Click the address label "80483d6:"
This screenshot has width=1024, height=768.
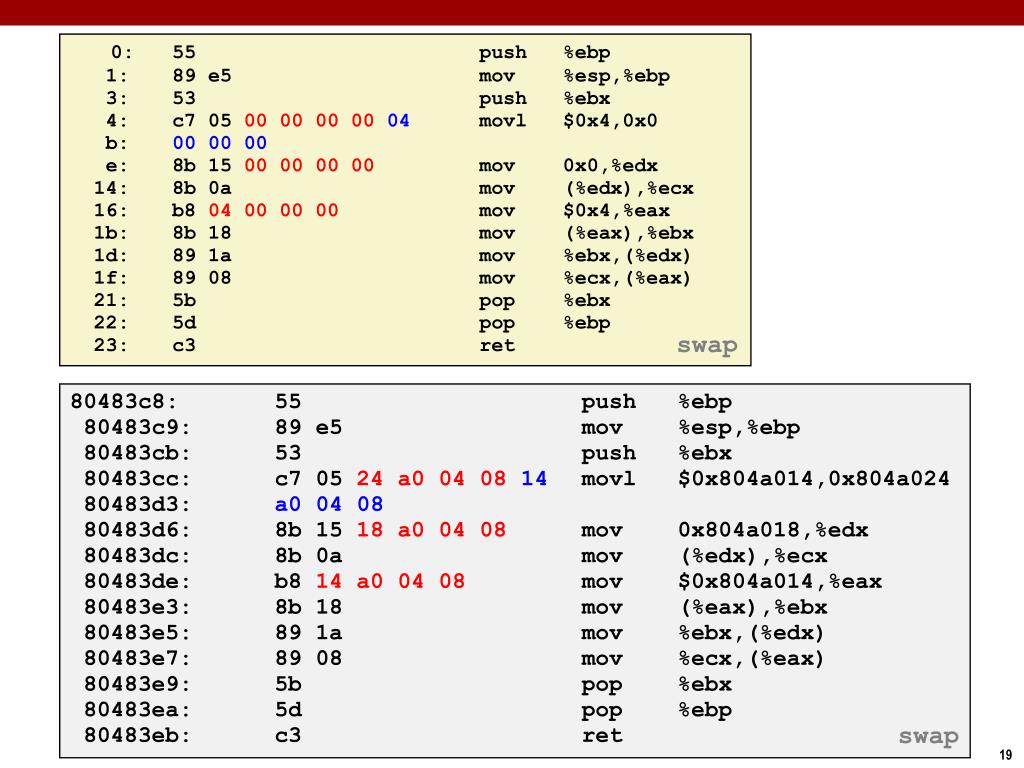pos(137,530)
